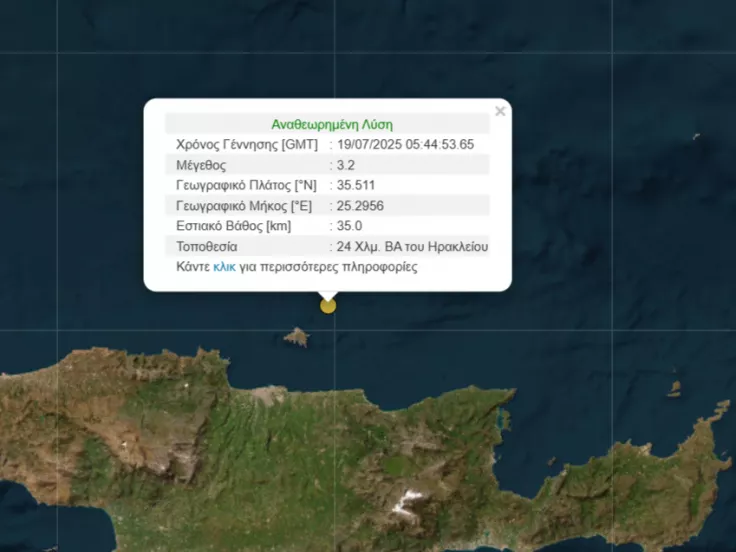Click the tiny islet off Crete's northeast coast
The image size is (736, 552).
675,387
